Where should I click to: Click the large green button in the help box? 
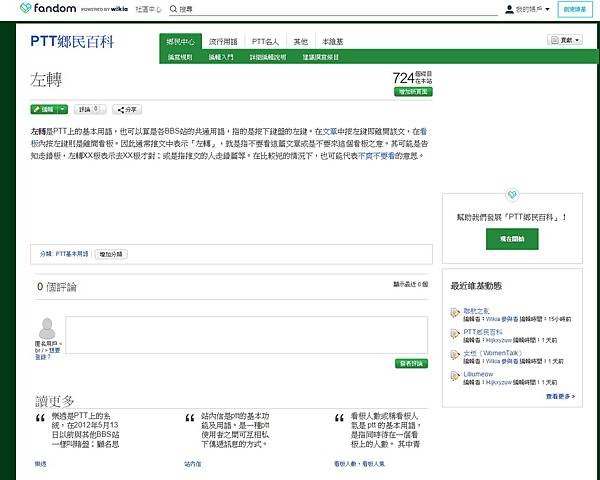(512, 239)
